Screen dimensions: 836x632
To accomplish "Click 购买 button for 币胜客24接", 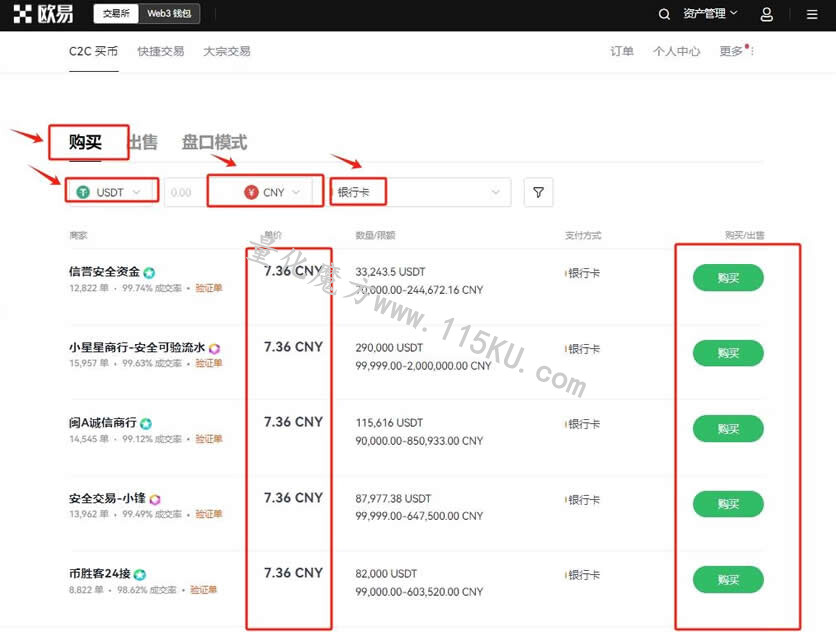I will (728, 580).
